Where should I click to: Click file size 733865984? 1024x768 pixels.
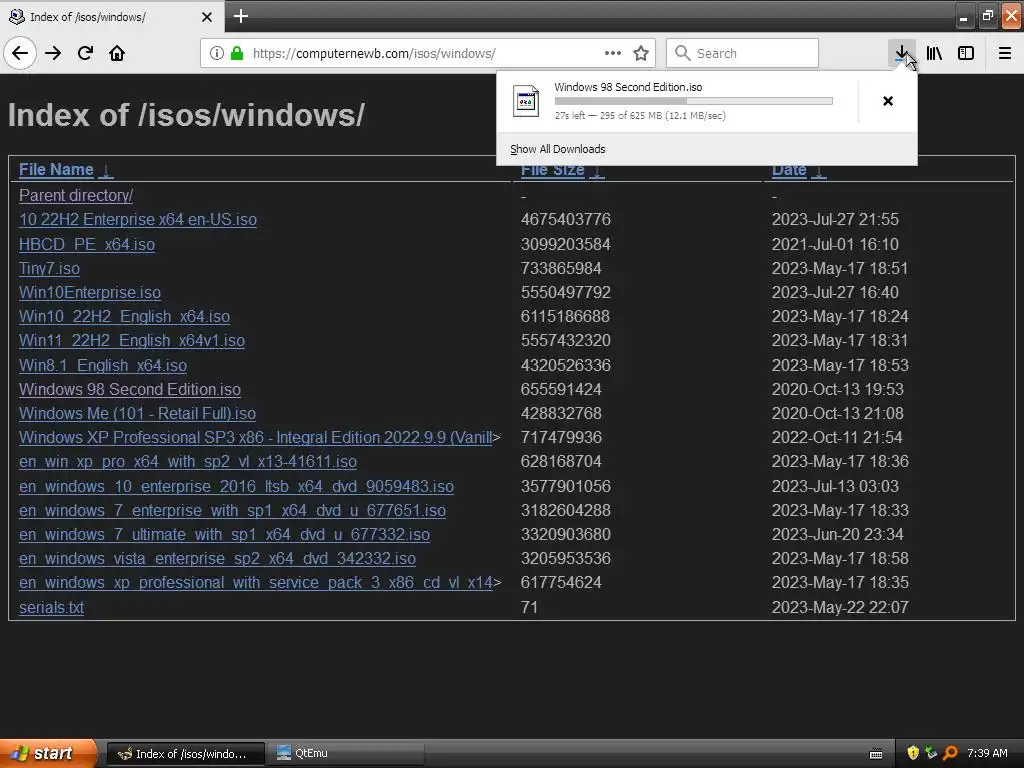tap(561, 268)
